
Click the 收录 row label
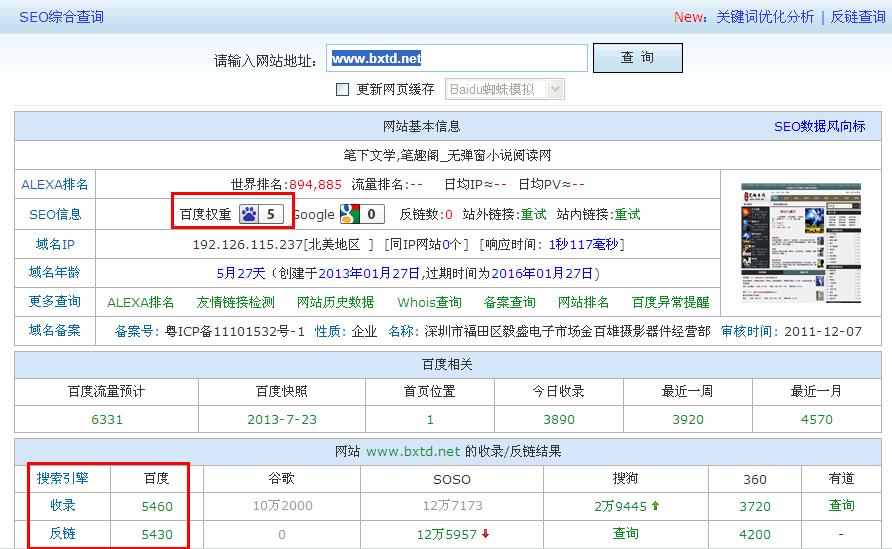63,505
